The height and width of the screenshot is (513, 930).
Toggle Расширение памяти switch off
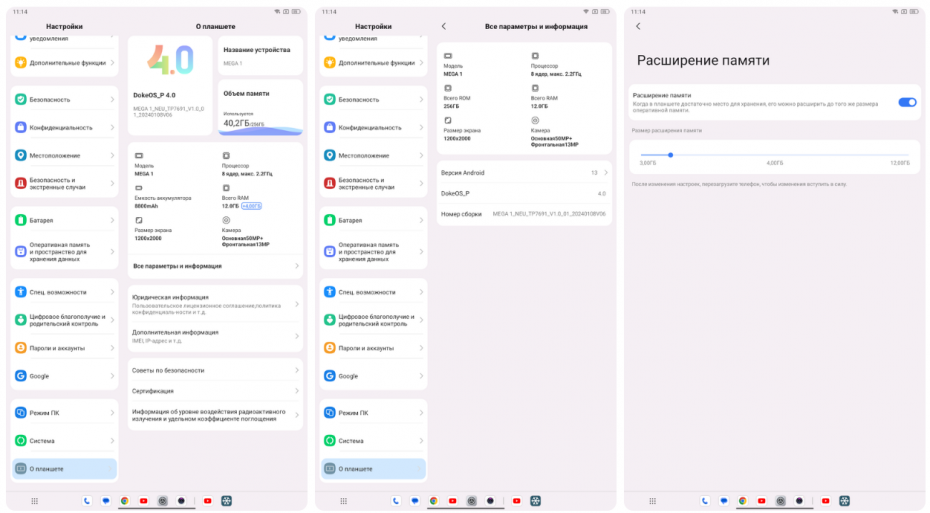point(907,102)
